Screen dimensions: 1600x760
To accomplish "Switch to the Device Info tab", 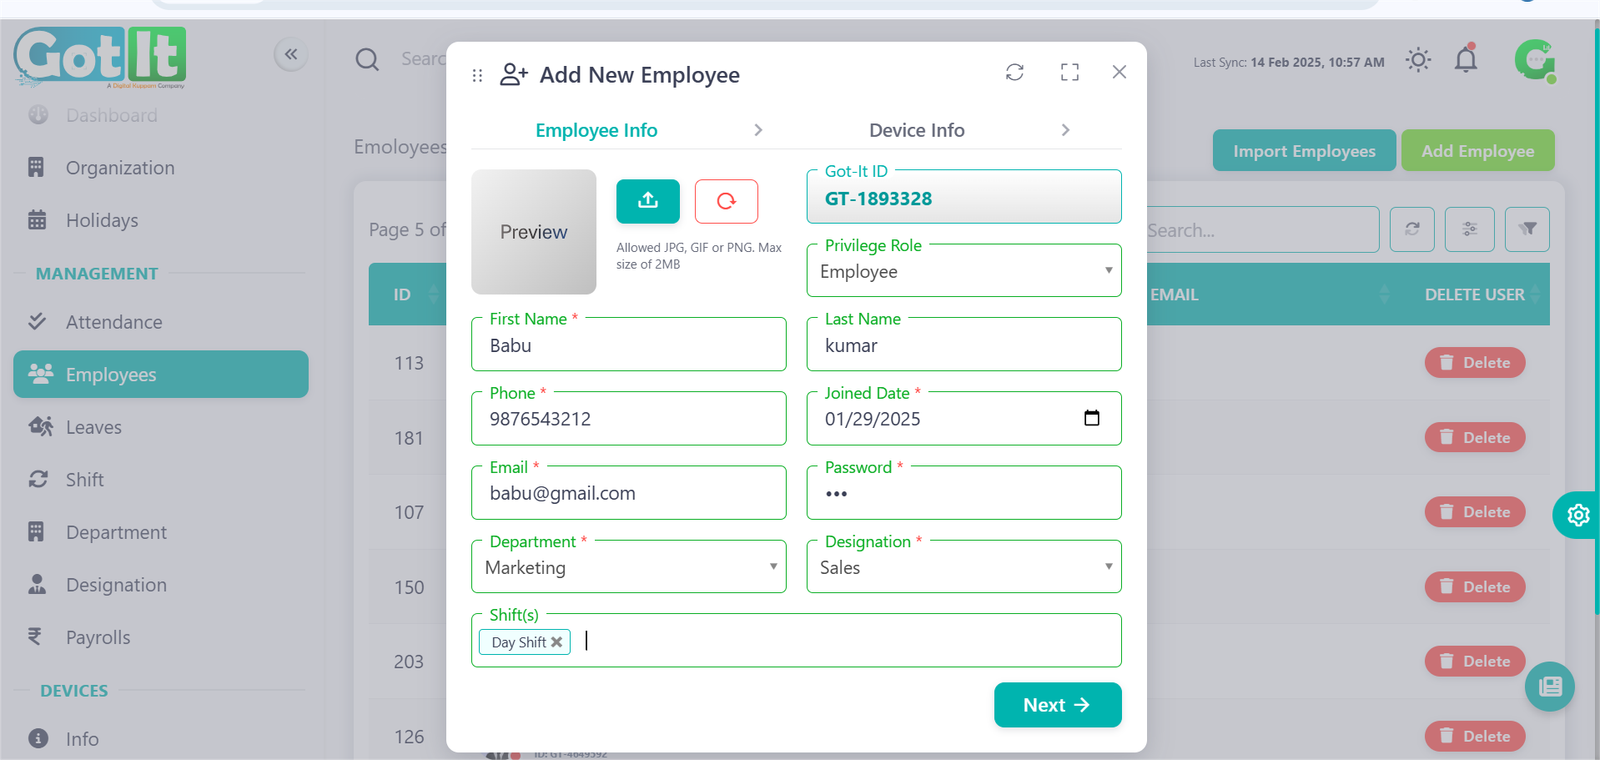I will 916,130.
